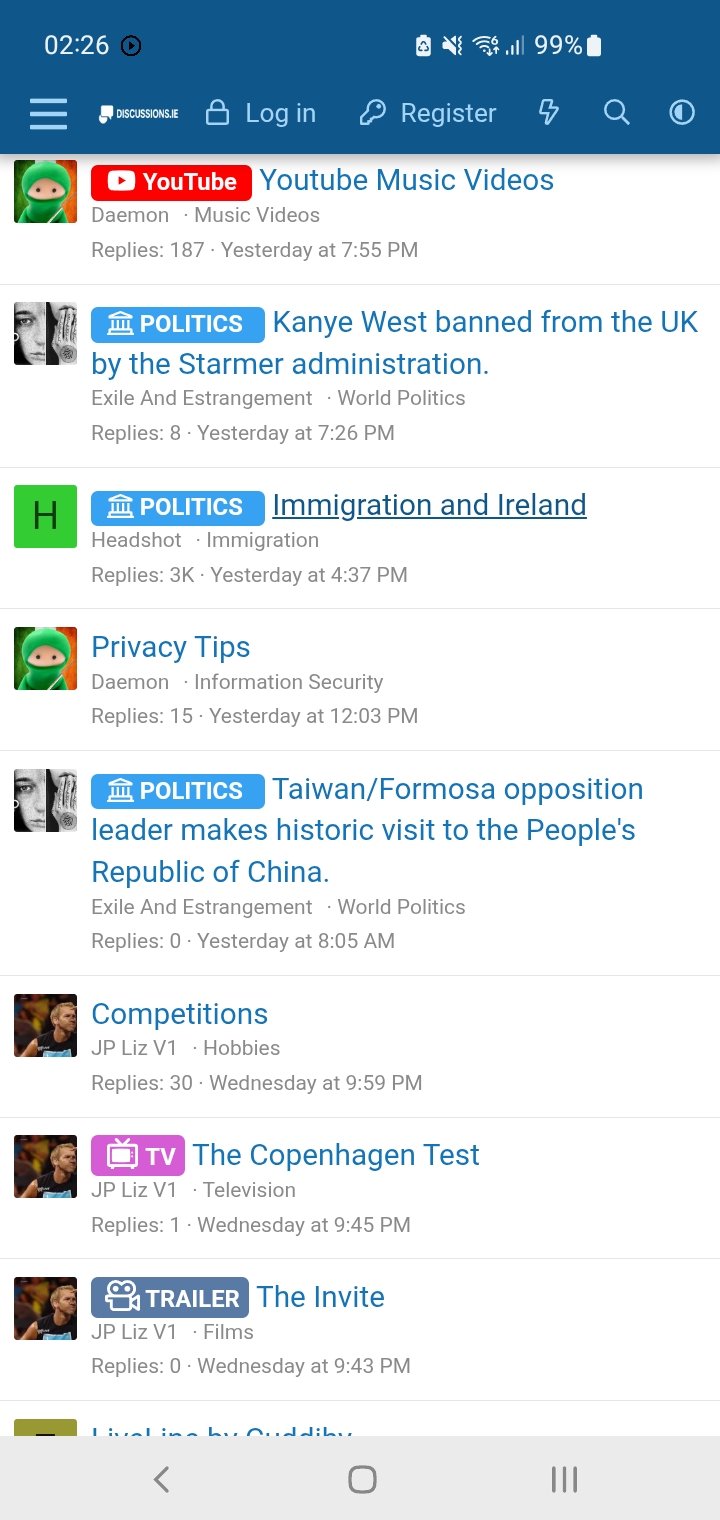The image size is (720, 1520).
Task: Tap the Discussions.ie site logo
Action: (x=139, y=114)
